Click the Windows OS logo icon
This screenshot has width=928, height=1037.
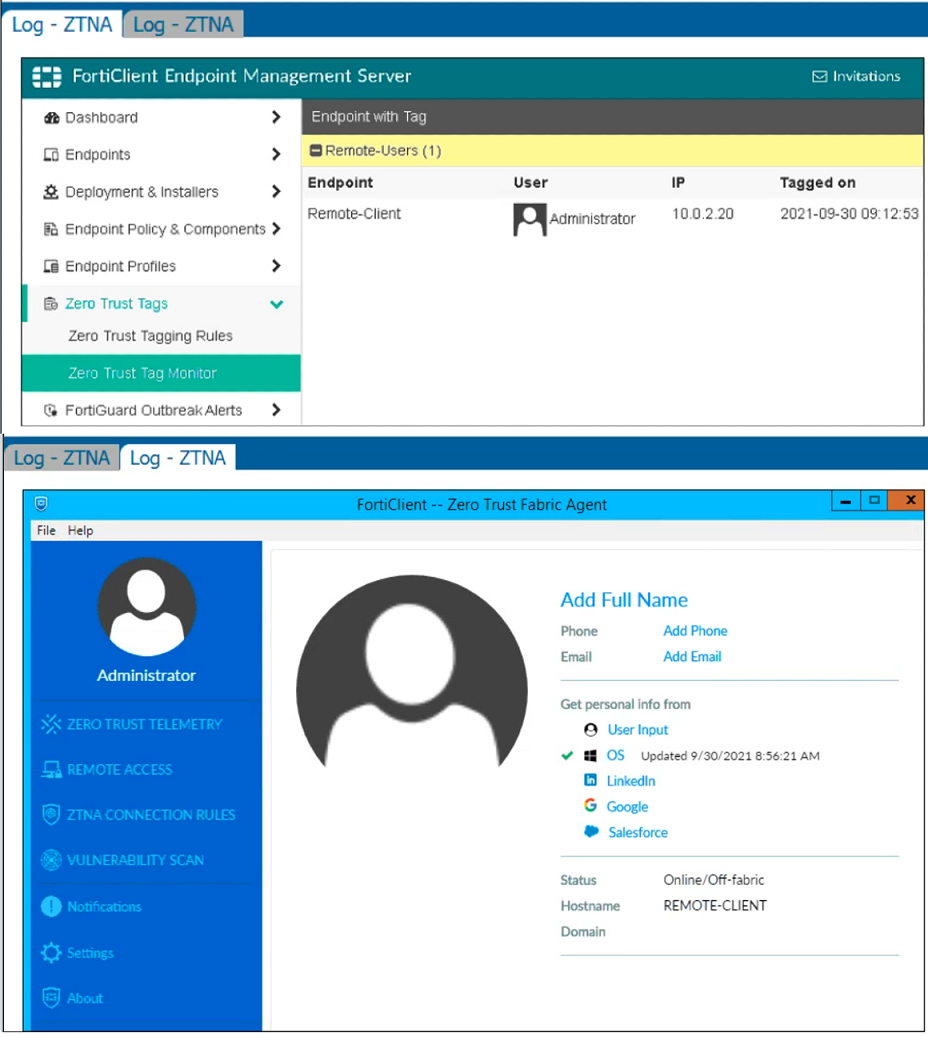tap(590, 755)
